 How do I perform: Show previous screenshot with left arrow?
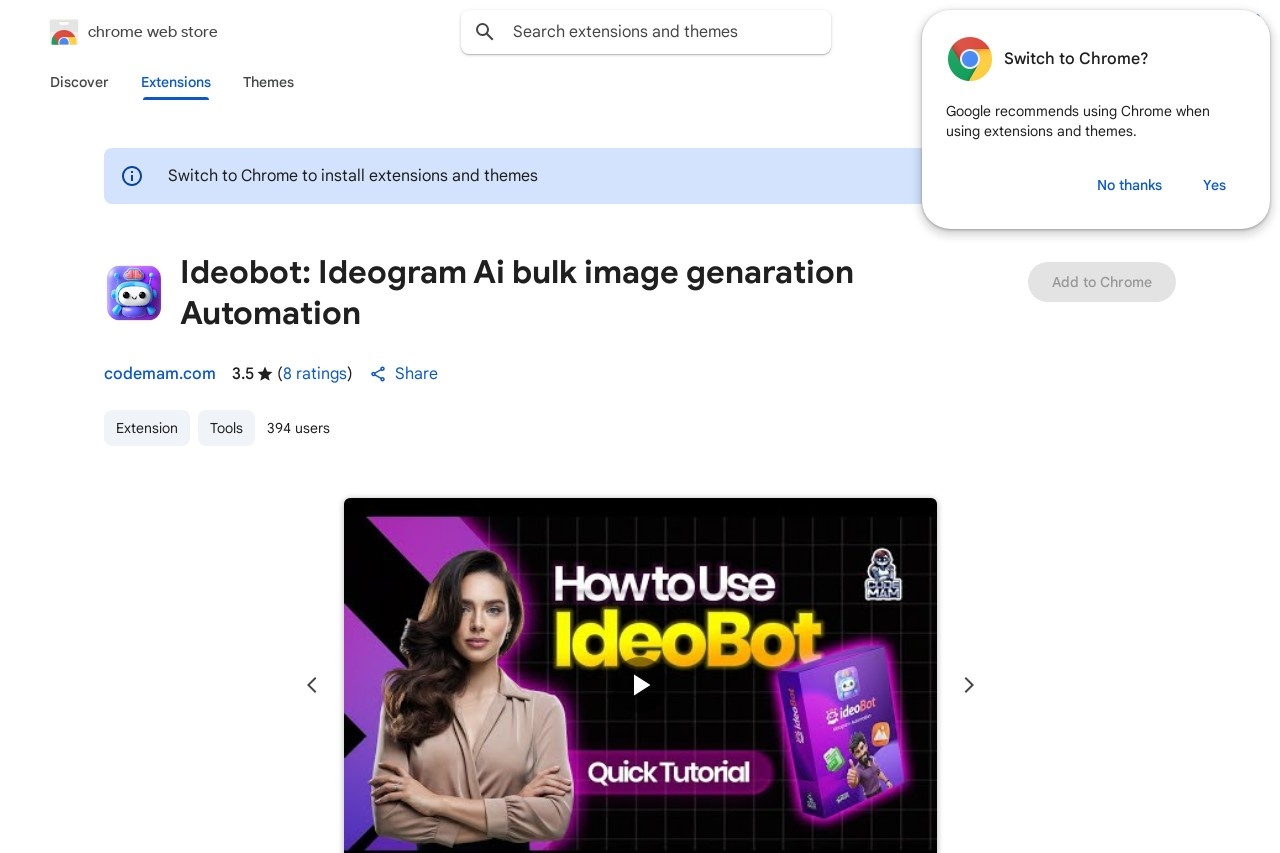[312, 685]
